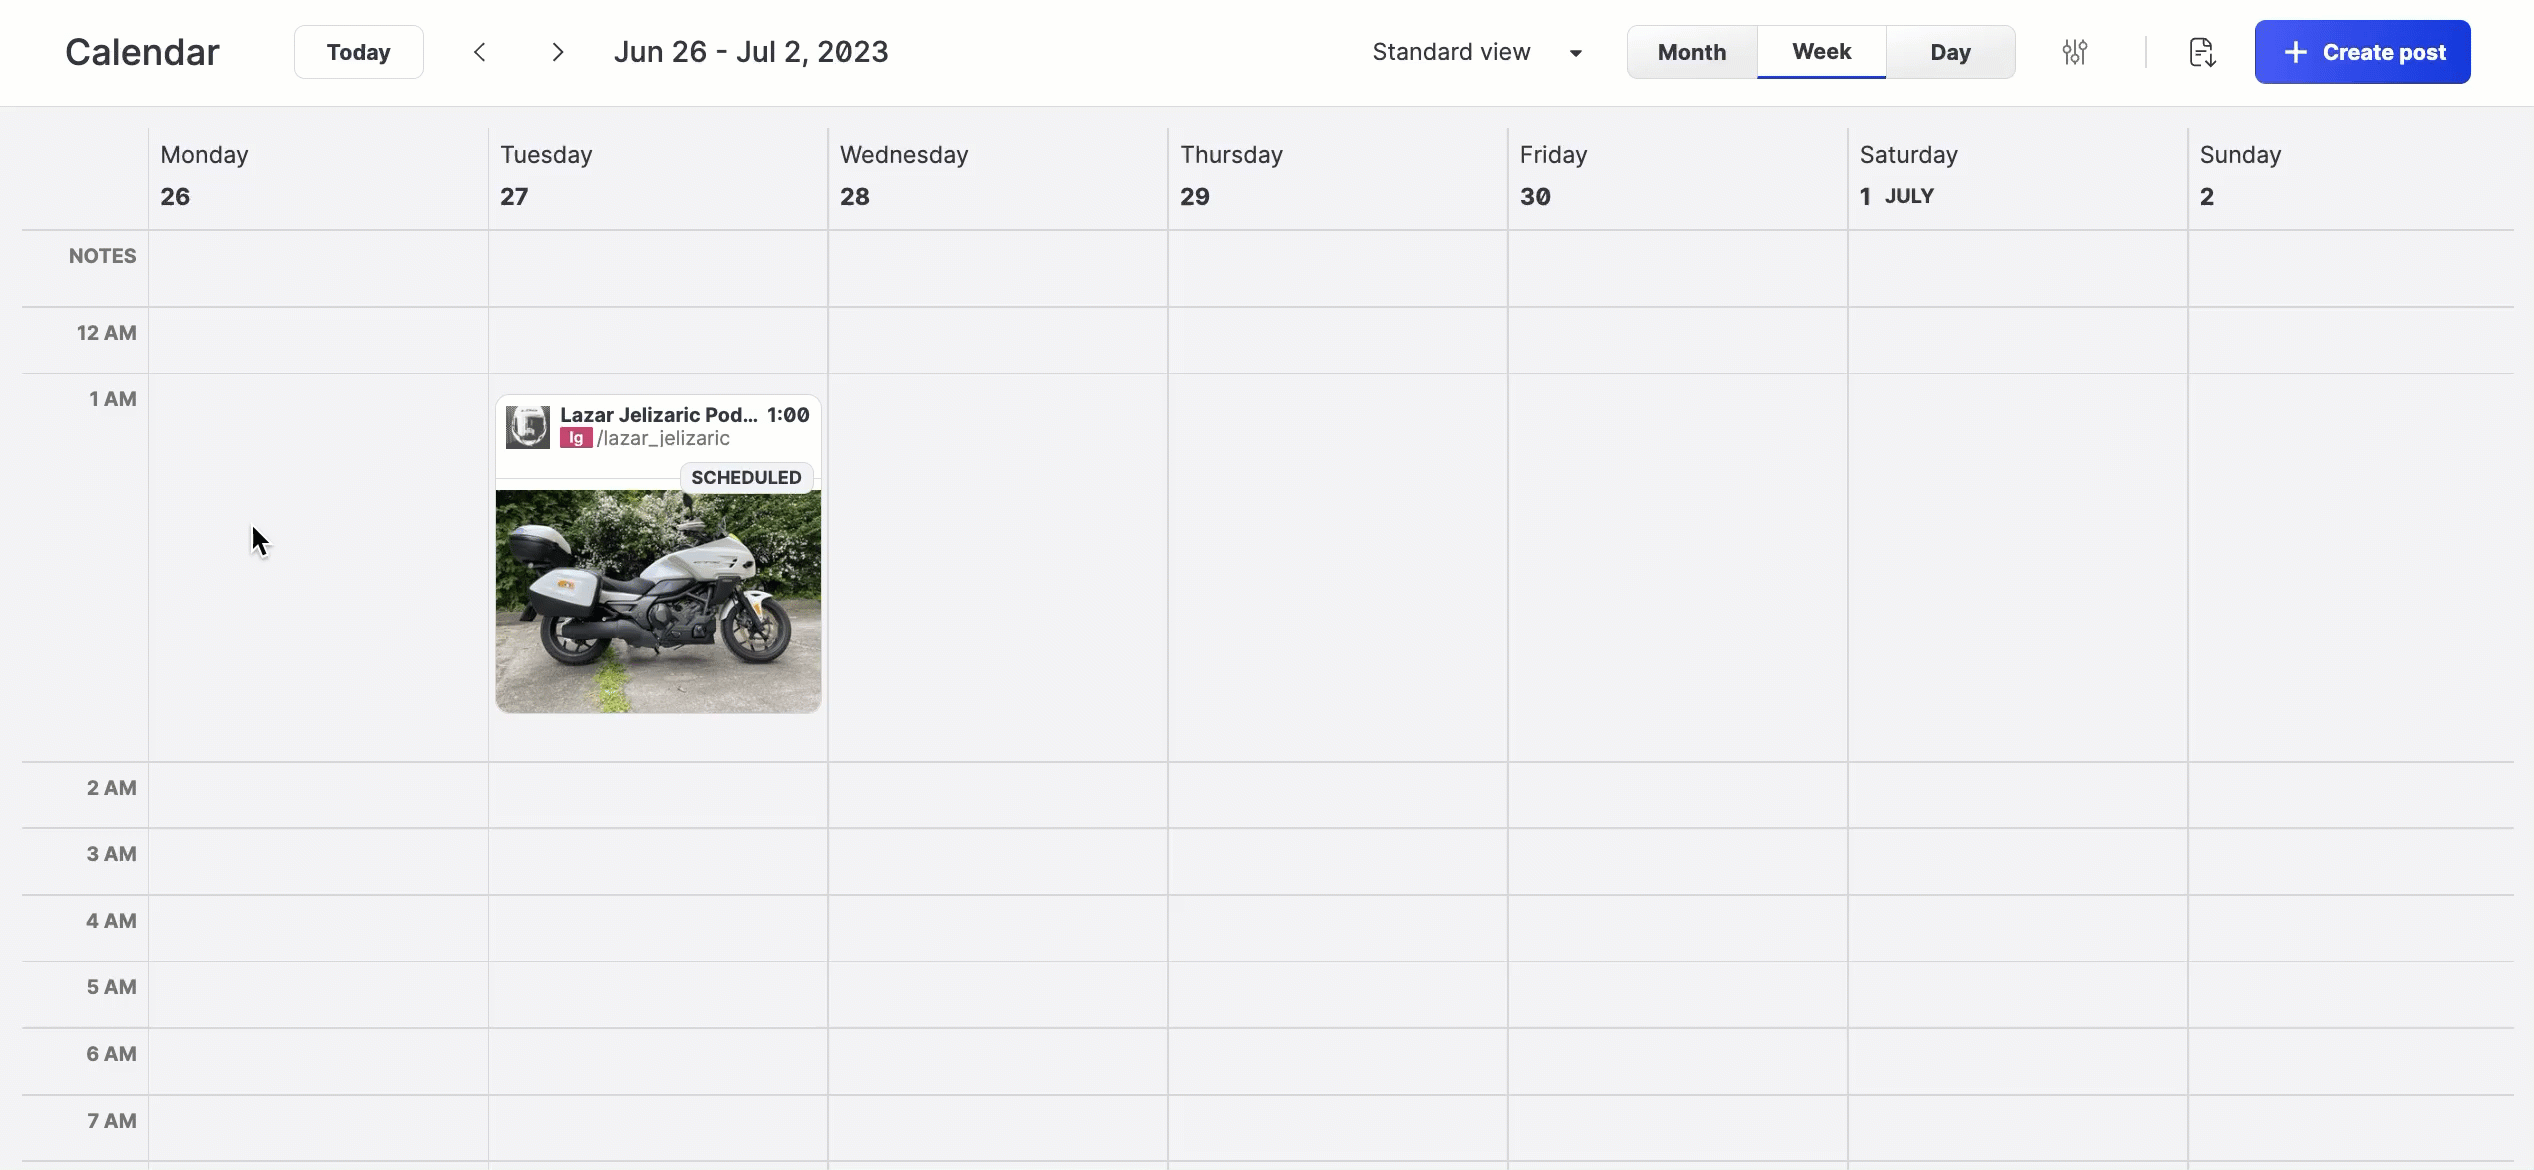Viewport: 2534px width, 1170px height.
Task: Click the Wednesday 2 AM time slot
Action: click(997, 795)
